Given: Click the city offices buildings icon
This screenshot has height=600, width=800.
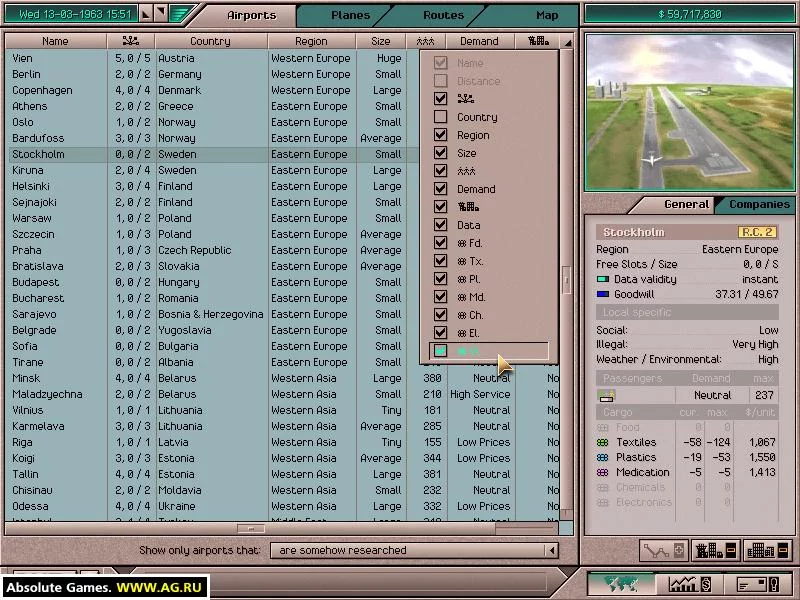Looking at the screenshot, I should pyautogui.click(x=768, y=551).
